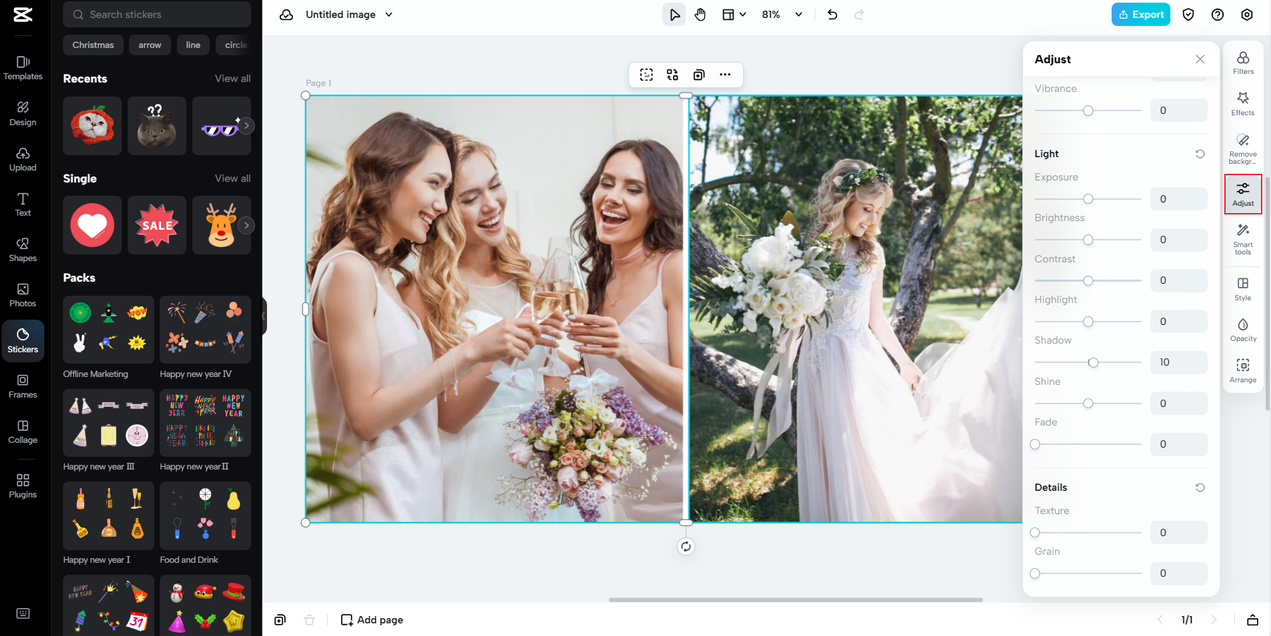Open the Upload sidebar tab
Viewport: 1271px width, 636px height.
[x=23, y=159]
